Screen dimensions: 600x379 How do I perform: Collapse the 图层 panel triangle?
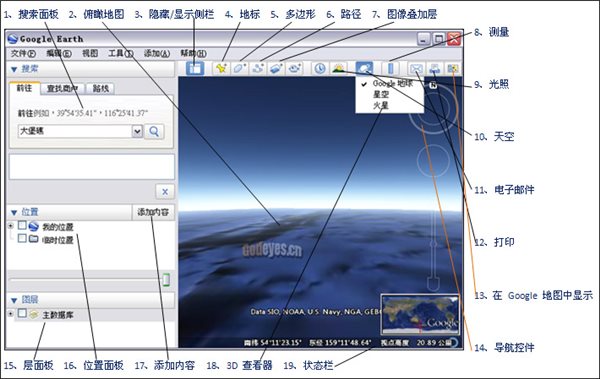click(14, 300)
